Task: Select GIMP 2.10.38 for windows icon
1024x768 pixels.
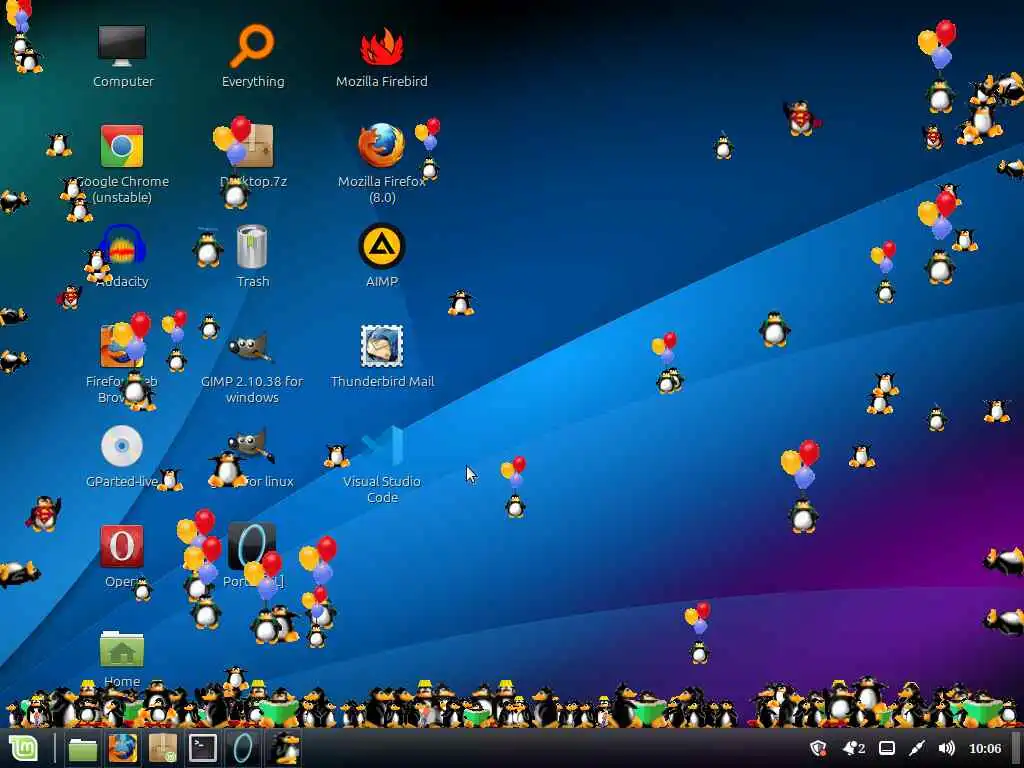Action: click(x=252, y=346)
